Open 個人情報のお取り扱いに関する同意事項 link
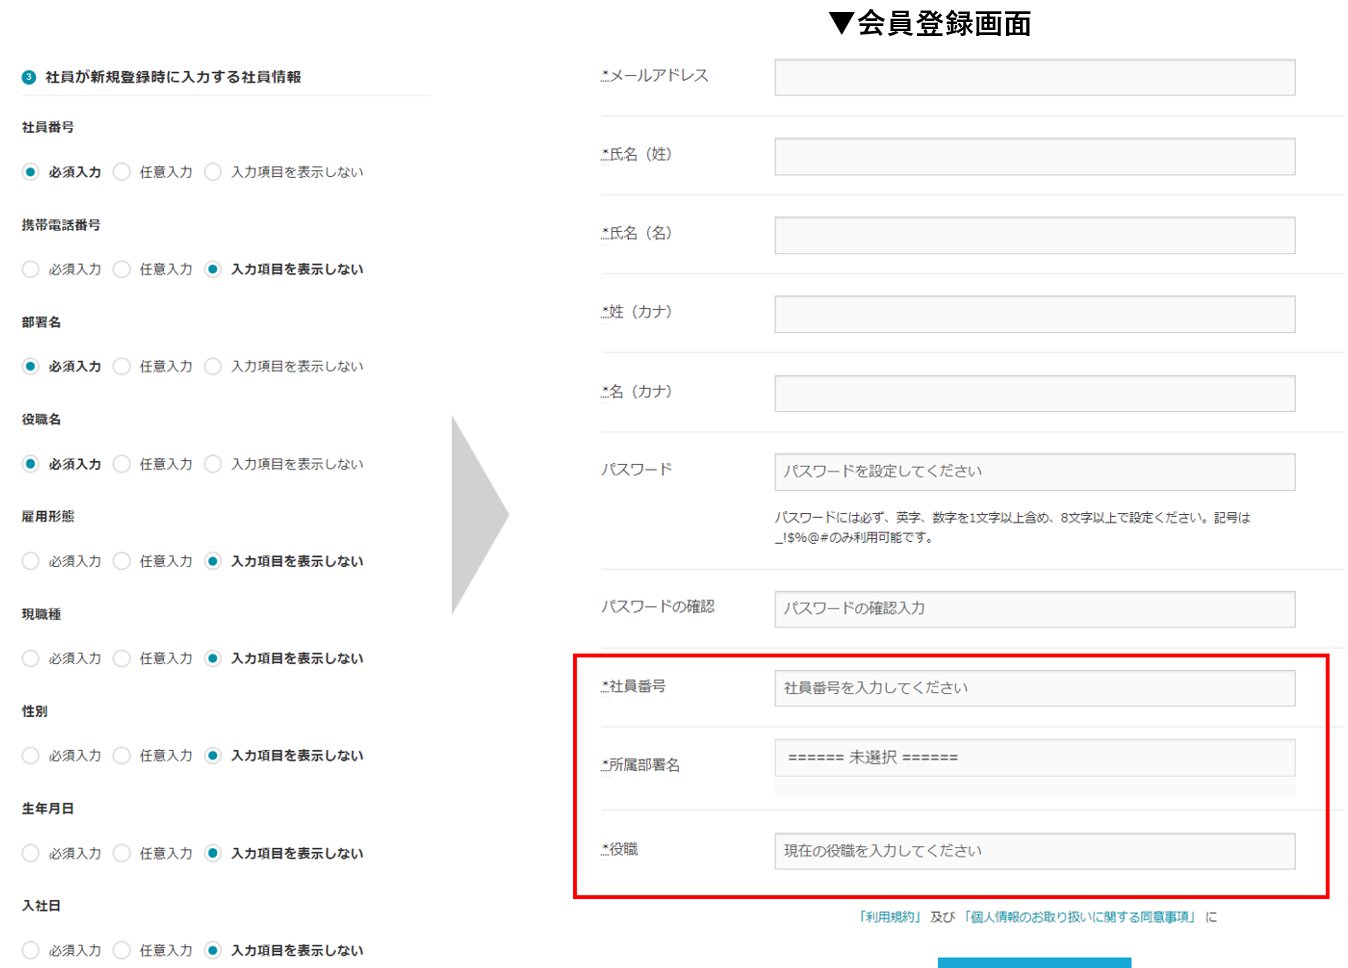Screen dimensions: 1348x968 point(1080,917)
